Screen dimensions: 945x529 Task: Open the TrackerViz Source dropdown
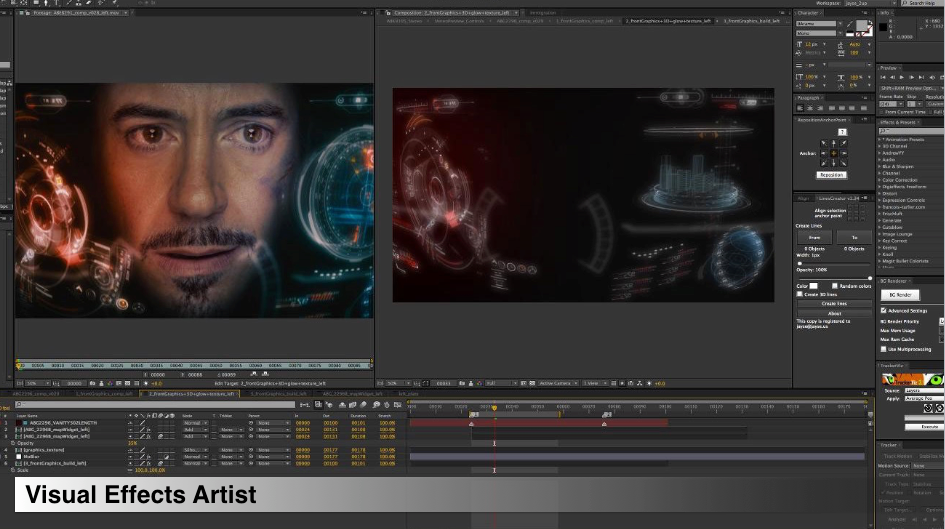click(x=923, y=391)
